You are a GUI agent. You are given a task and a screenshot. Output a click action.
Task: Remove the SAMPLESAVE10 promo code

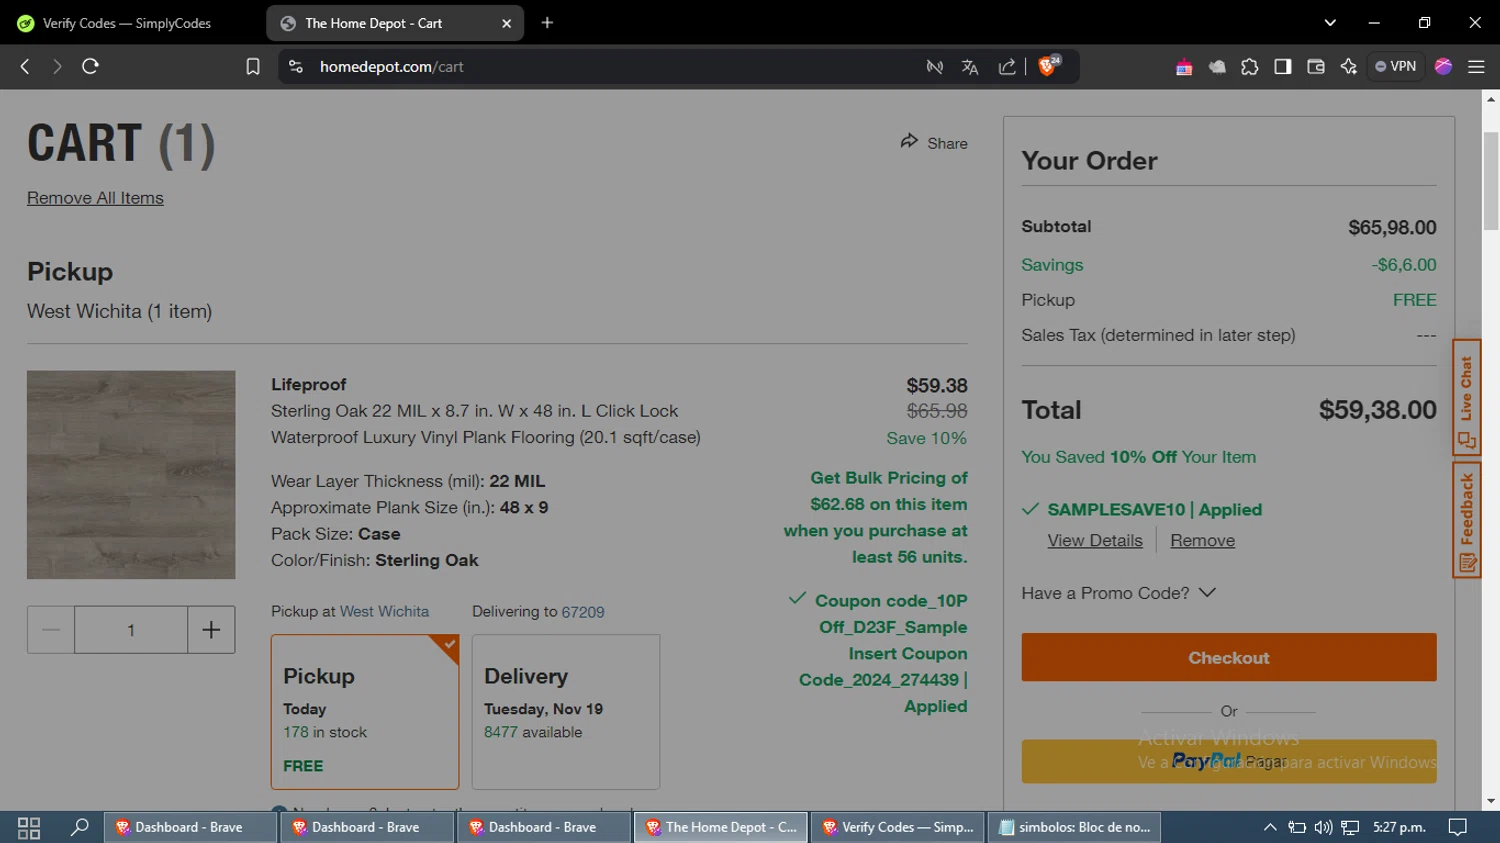point(1202,540)
